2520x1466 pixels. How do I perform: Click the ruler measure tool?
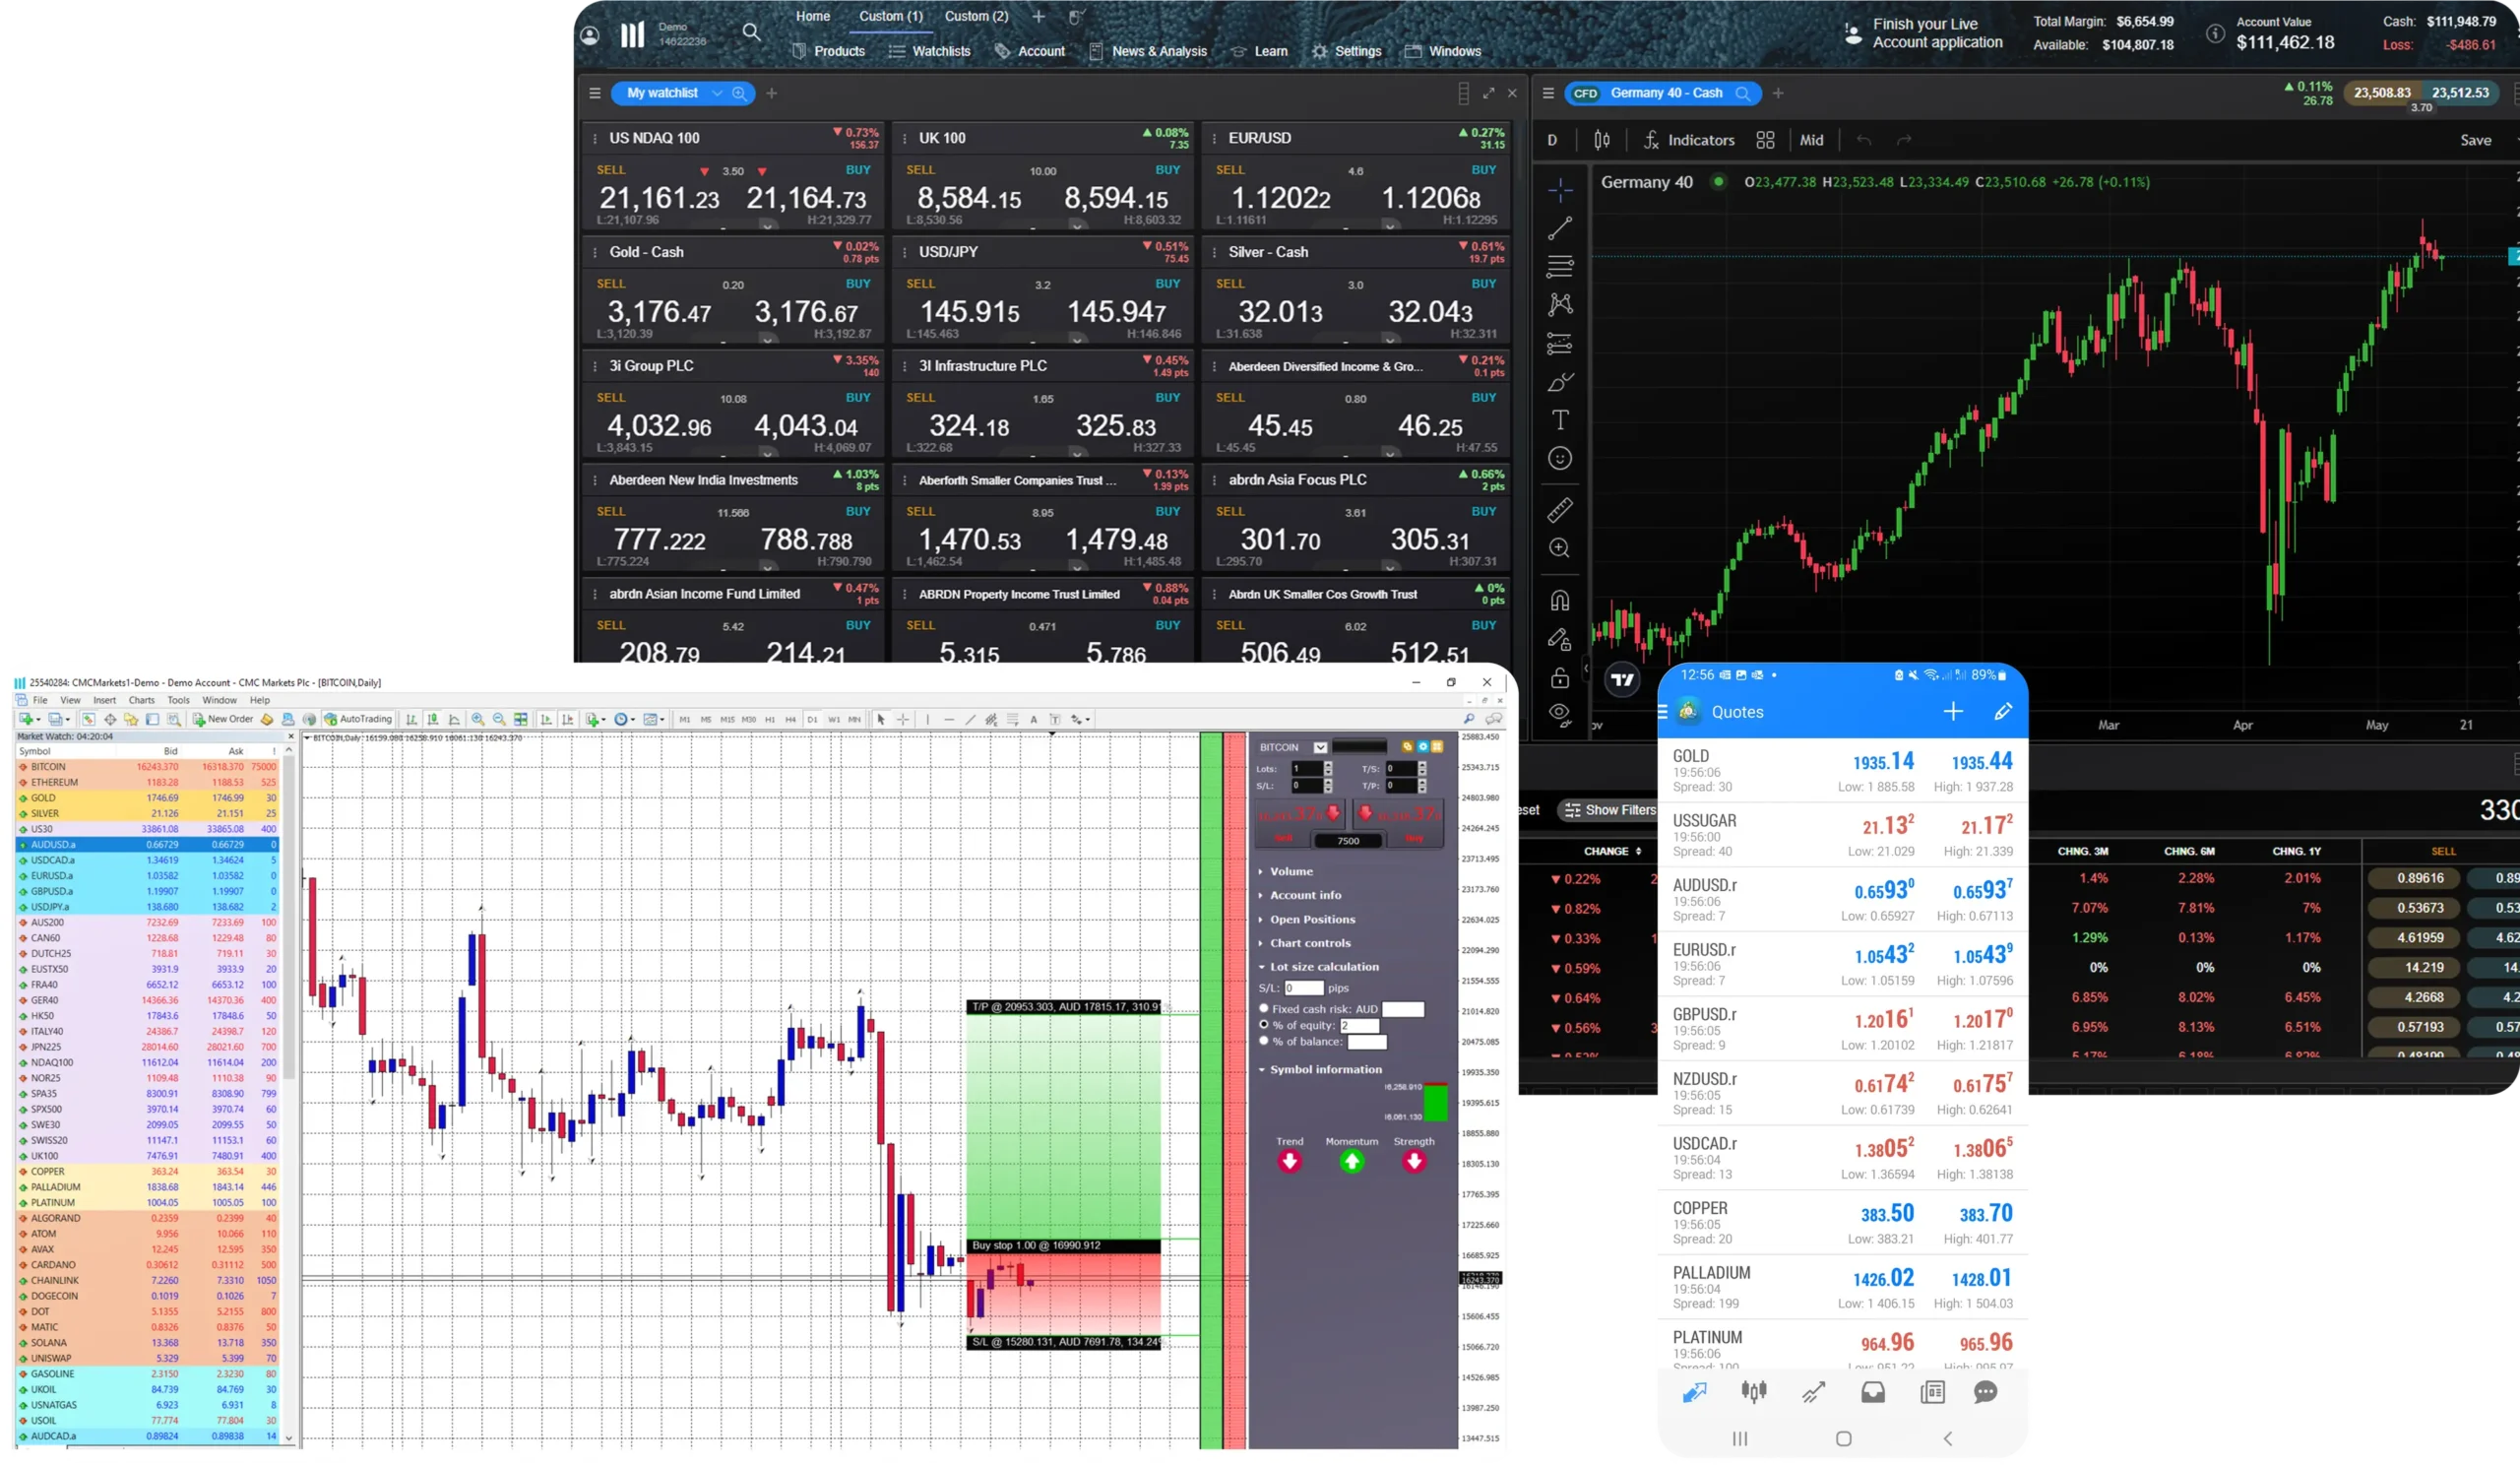[1559, 510]
